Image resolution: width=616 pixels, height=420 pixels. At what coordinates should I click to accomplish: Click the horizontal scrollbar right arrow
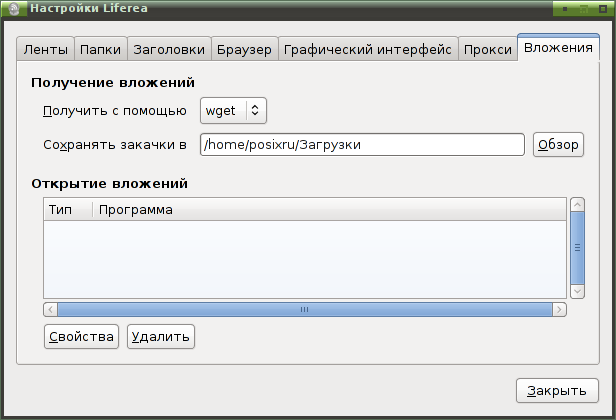(559, 310)
